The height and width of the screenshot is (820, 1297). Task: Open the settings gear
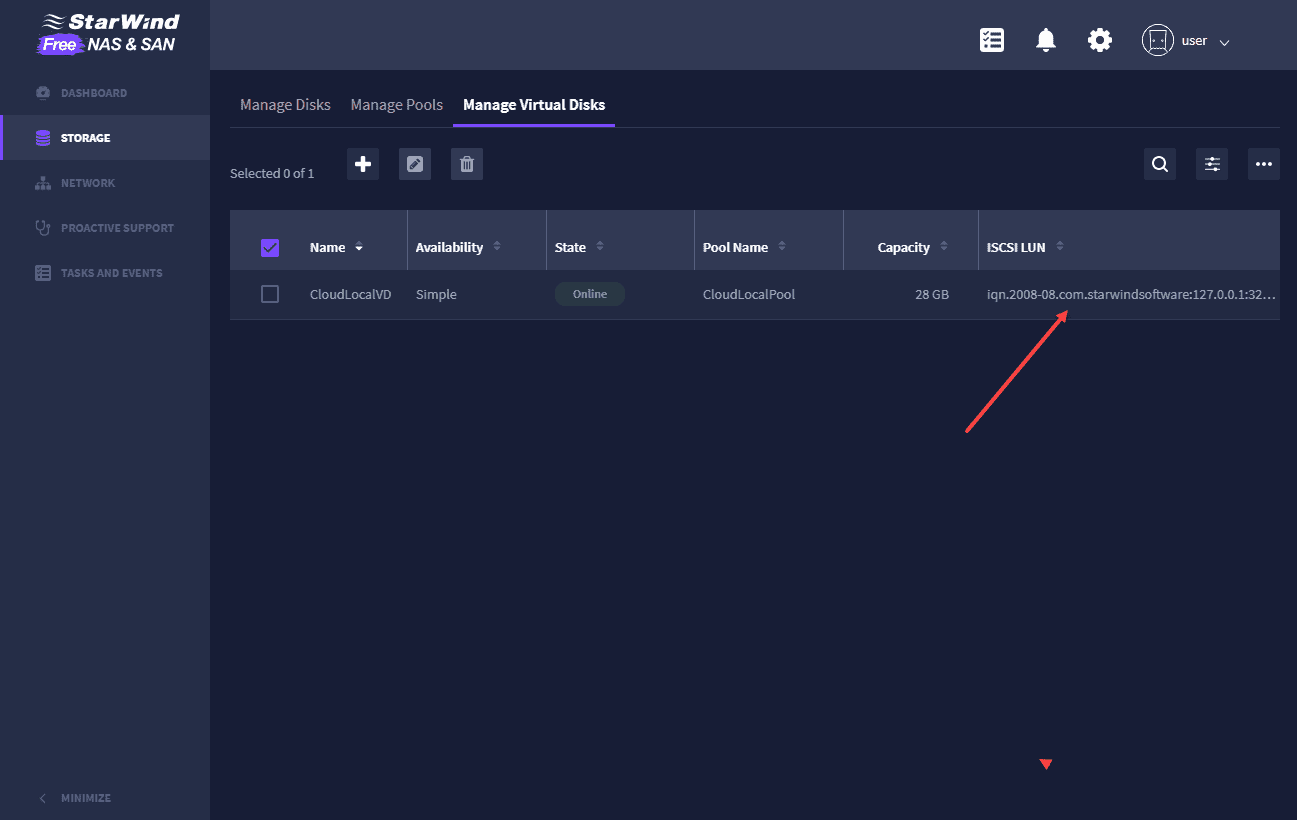(1100, 40)
